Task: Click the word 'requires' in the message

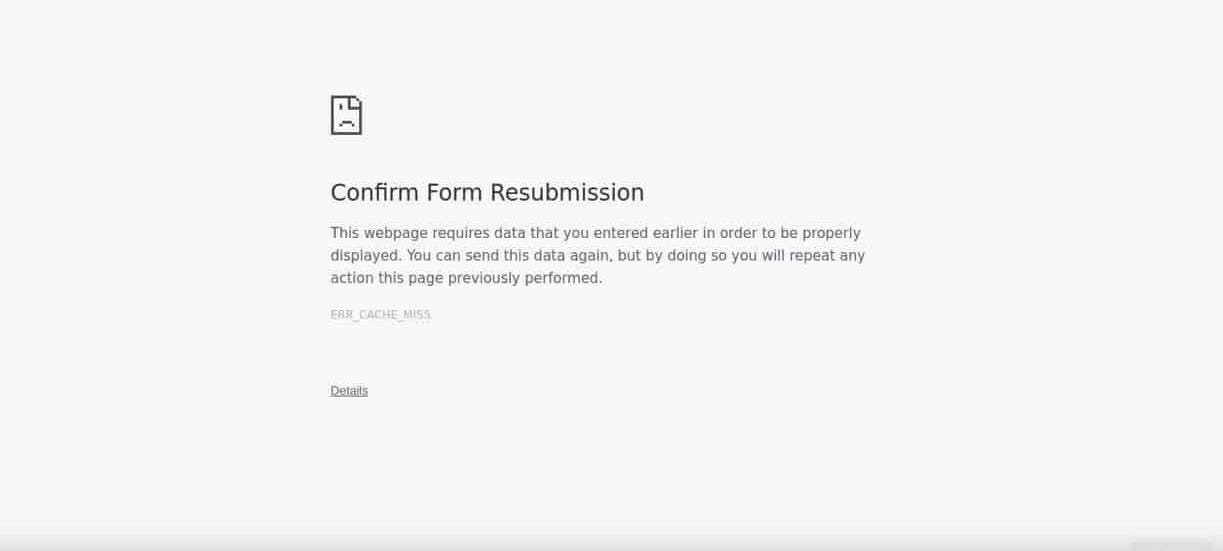Action: click(461, 233)
